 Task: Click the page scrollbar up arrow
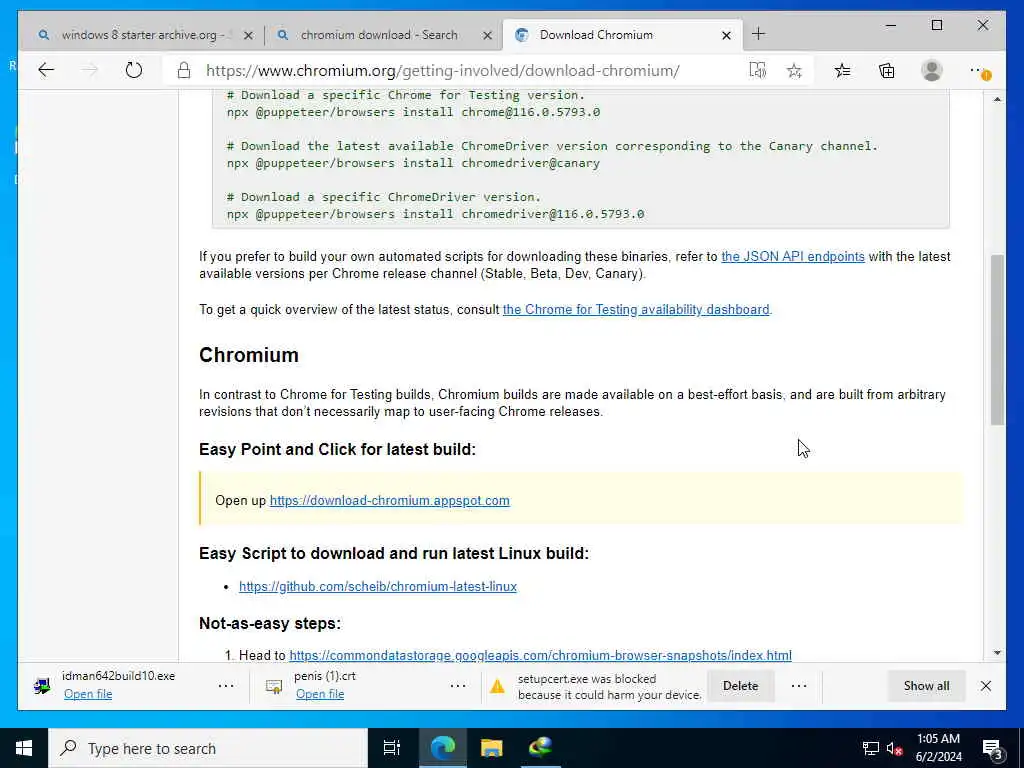pos(997,99)
